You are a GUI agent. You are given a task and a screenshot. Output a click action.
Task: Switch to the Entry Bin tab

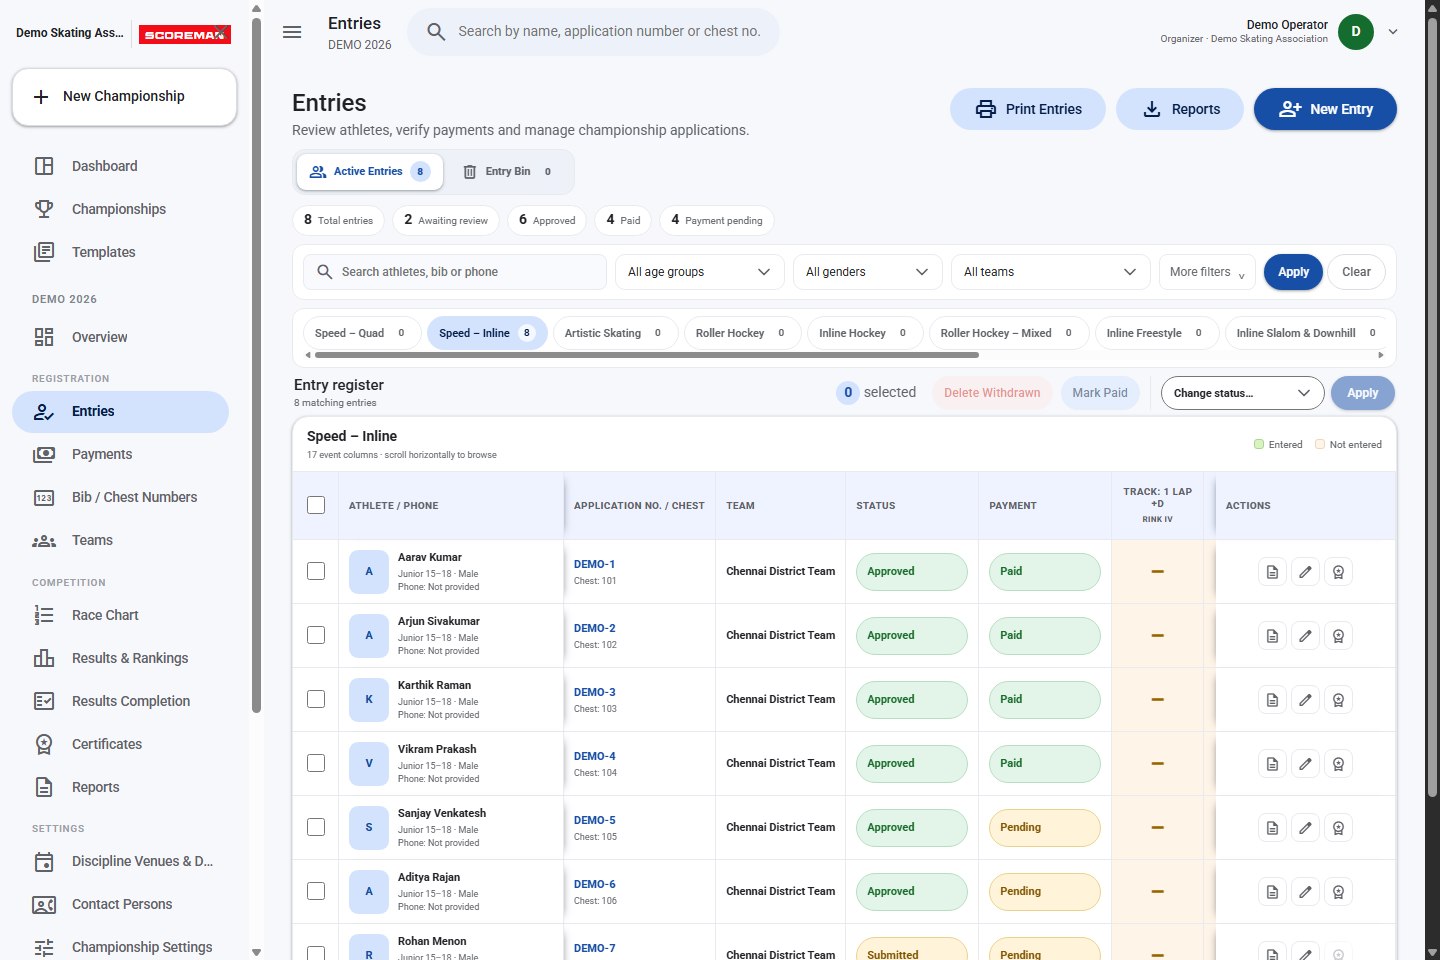(x=508, y=172)
